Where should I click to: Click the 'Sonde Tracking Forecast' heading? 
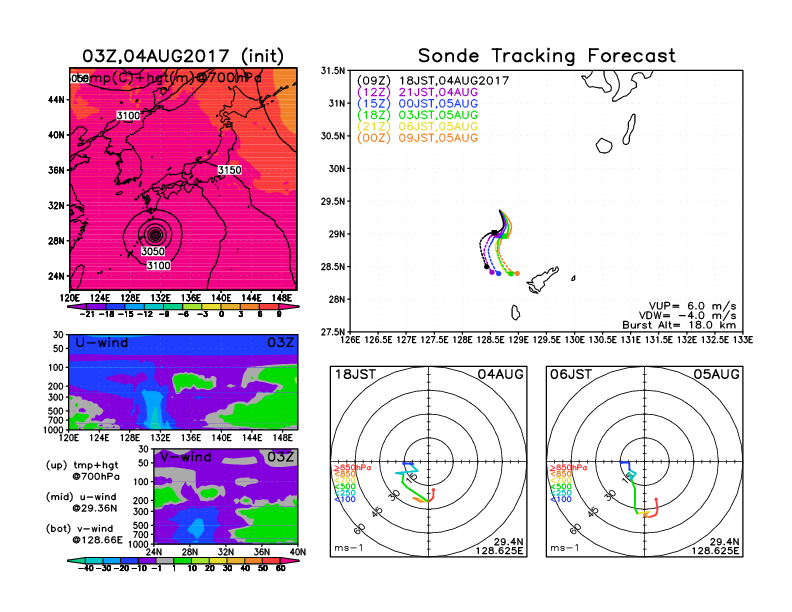click(547, 56)
